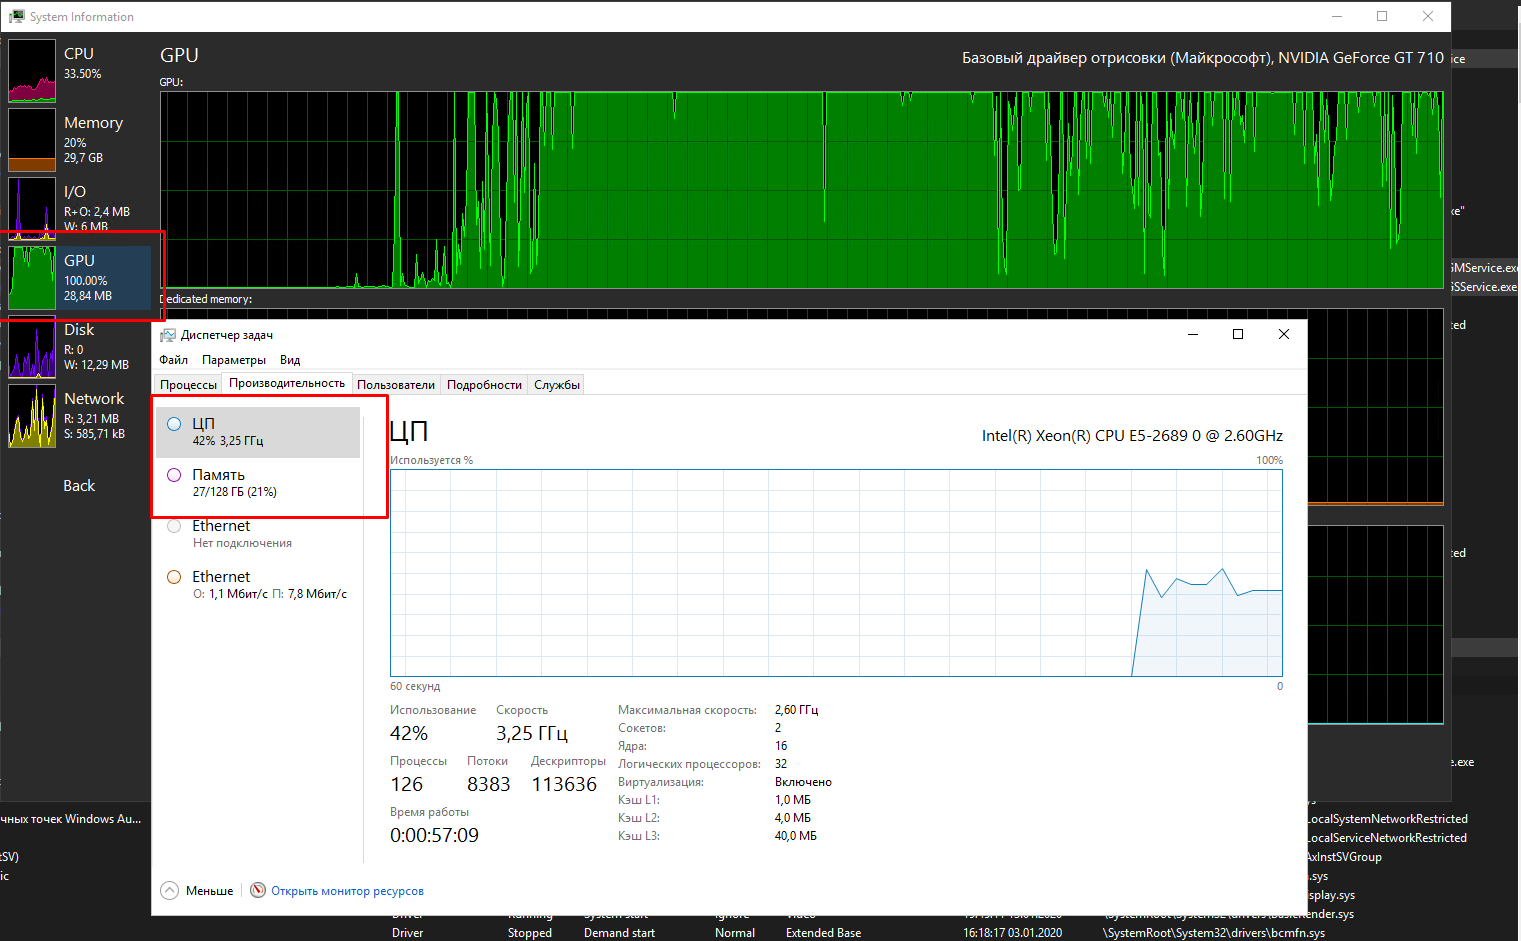The width and height of the screenshot is (1521, 941).
Task: Click the Back button in sidebar
Action: [79, 486]
